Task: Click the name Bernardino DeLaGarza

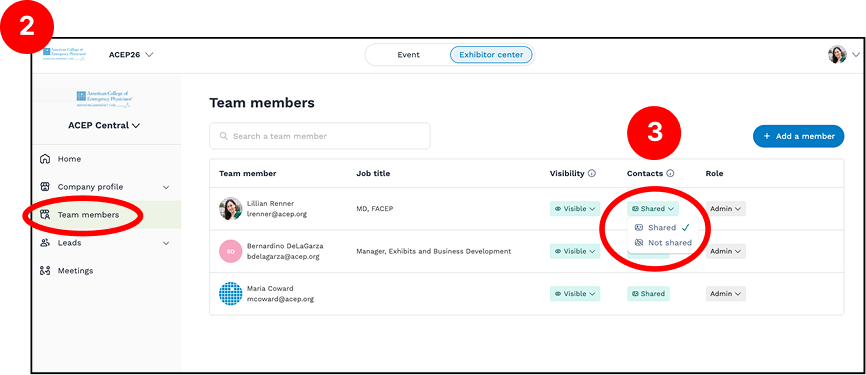Action: click(x=285, y=246)
